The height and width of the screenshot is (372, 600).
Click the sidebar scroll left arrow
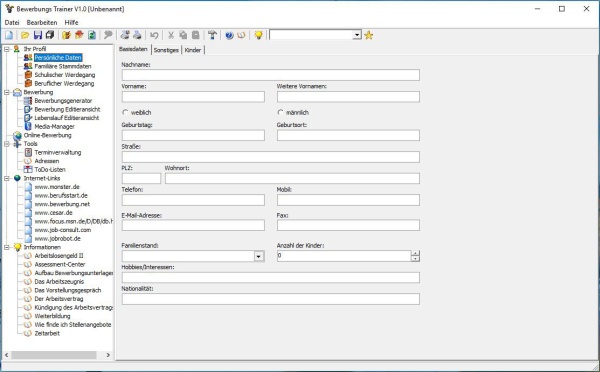coord(7,355)
